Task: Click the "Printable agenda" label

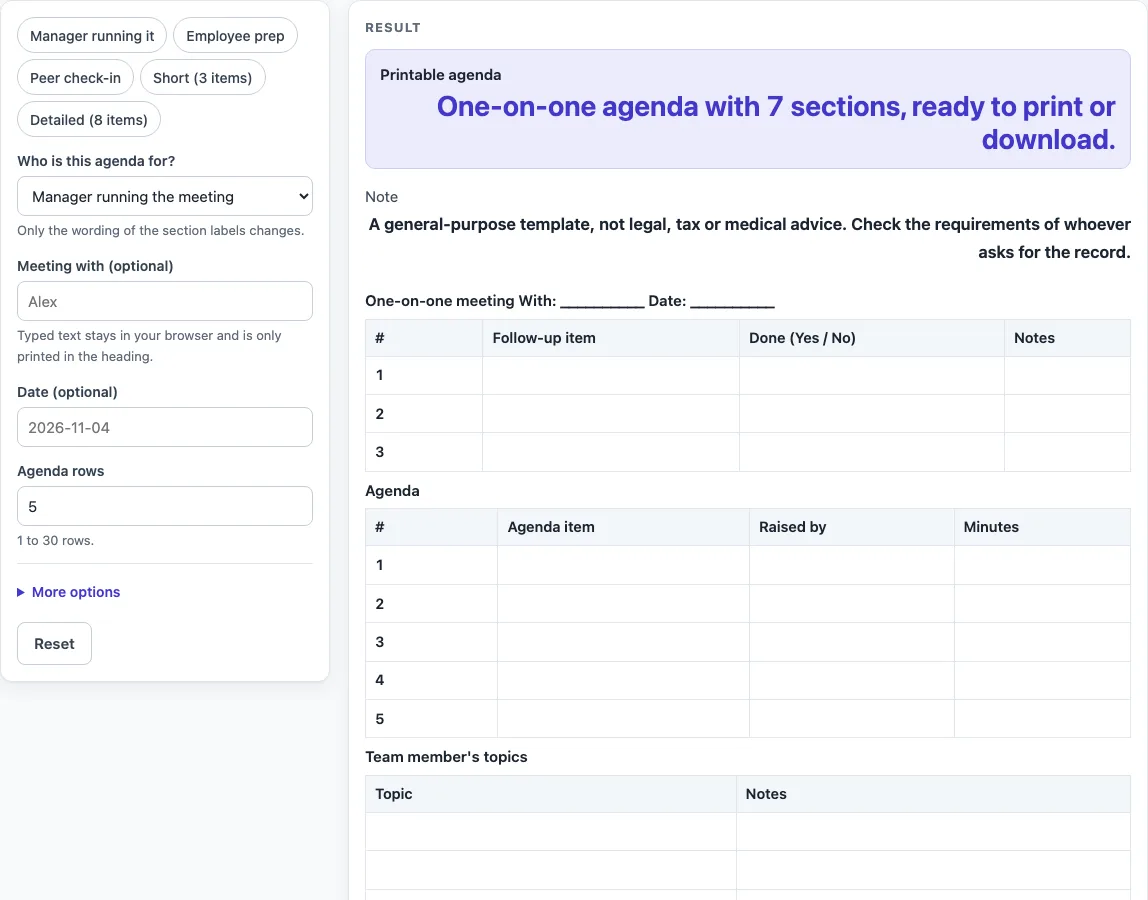Action: [441, 75]
